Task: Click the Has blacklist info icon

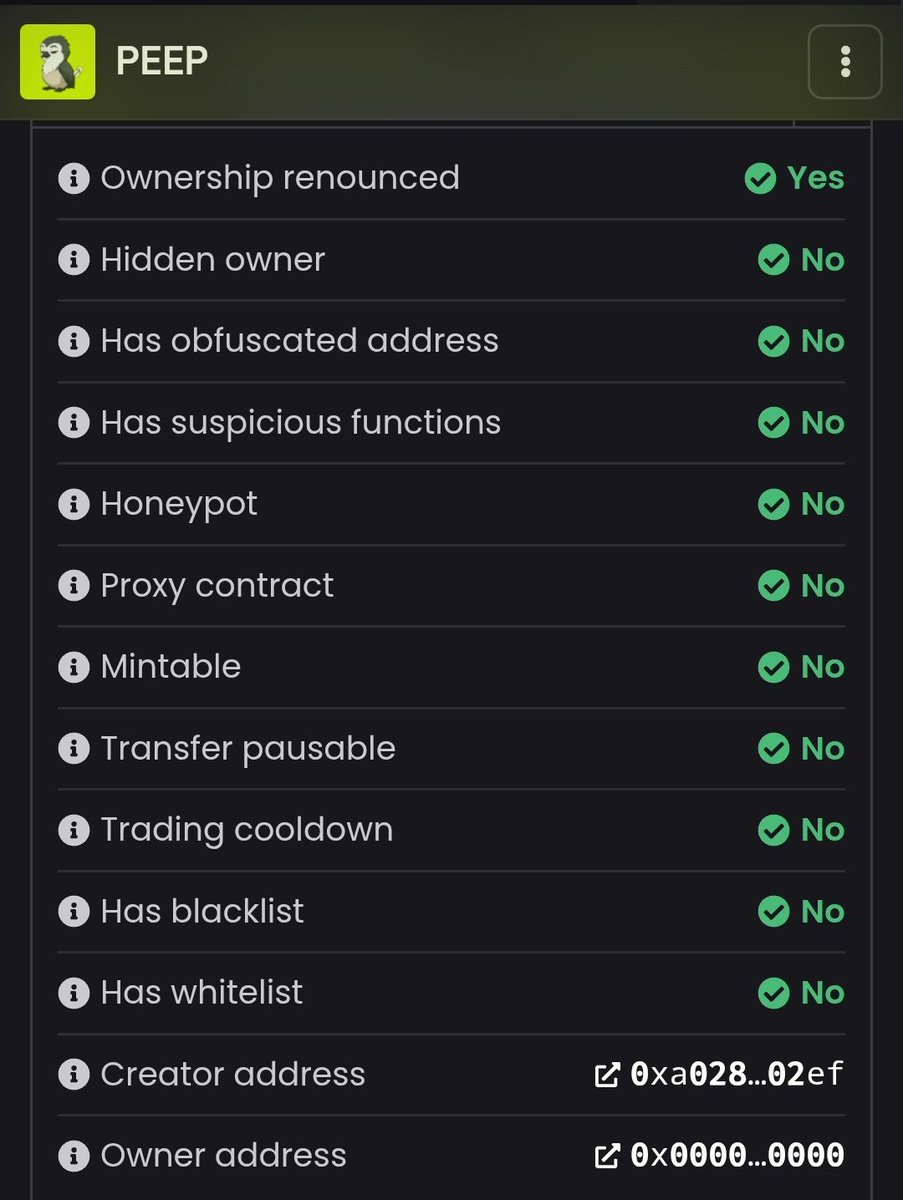Action: tap(73, 912)
